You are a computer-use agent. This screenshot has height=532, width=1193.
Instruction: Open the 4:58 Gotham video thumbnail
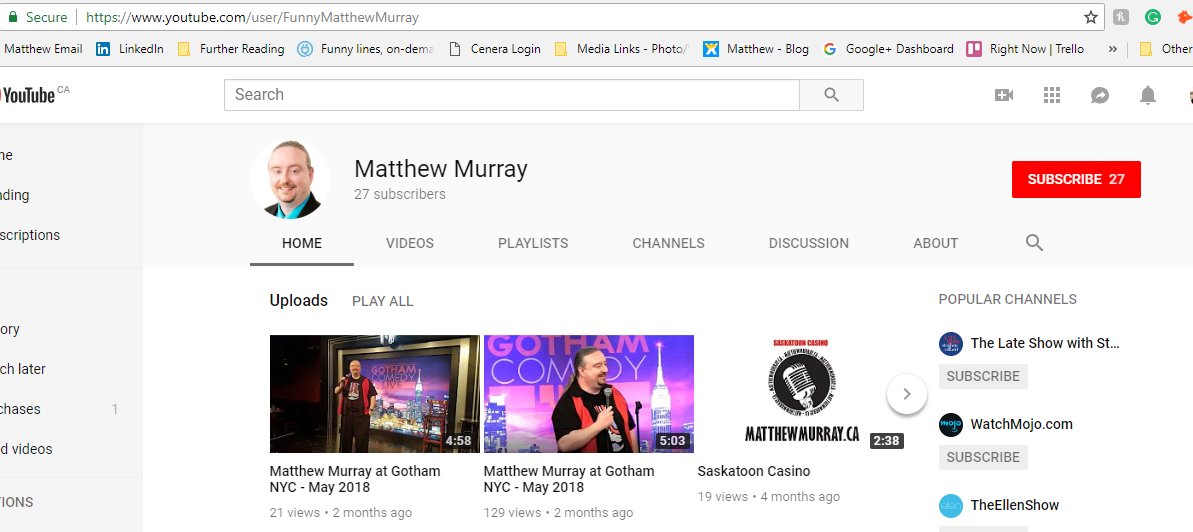tap(374, 393)
